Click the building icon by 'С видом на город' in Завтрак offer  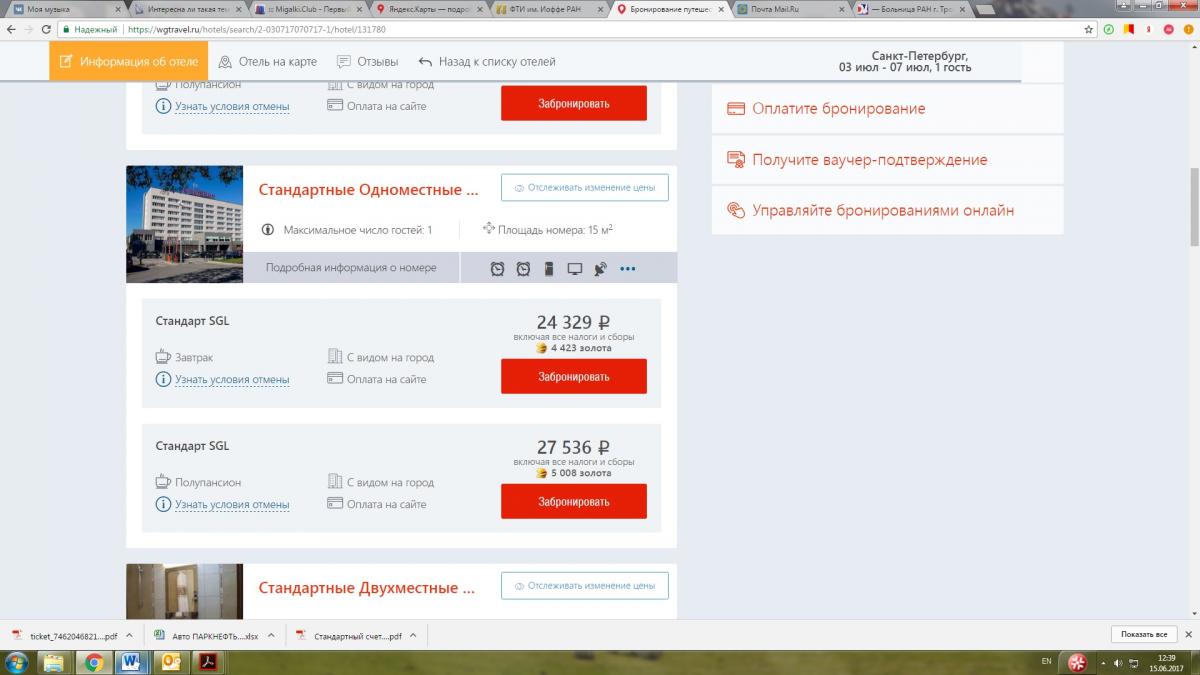point(335,356)
